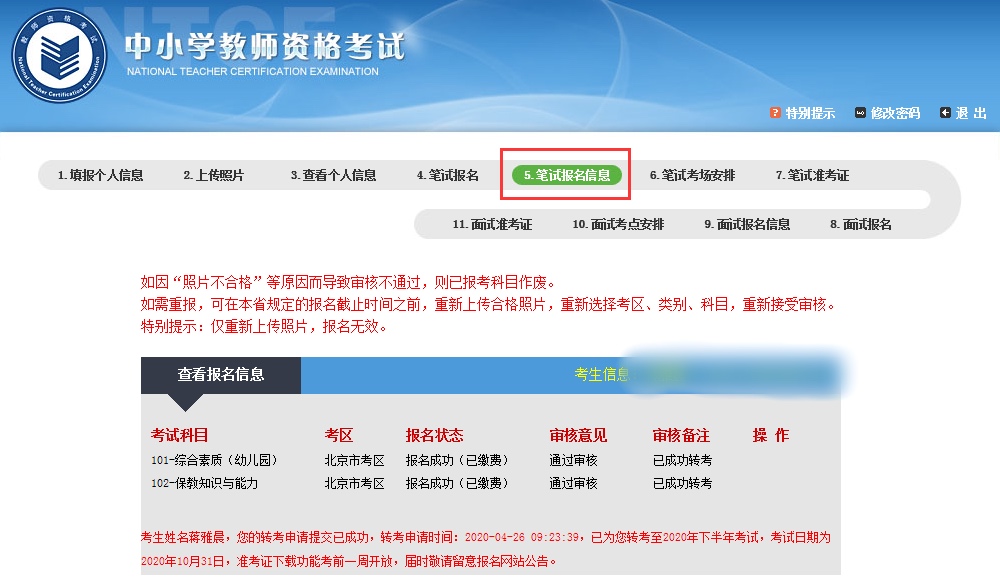Go to step 1. 填报个人信息
The width and height of the screenshot is (1000, 580).
[x=100, y=175]
